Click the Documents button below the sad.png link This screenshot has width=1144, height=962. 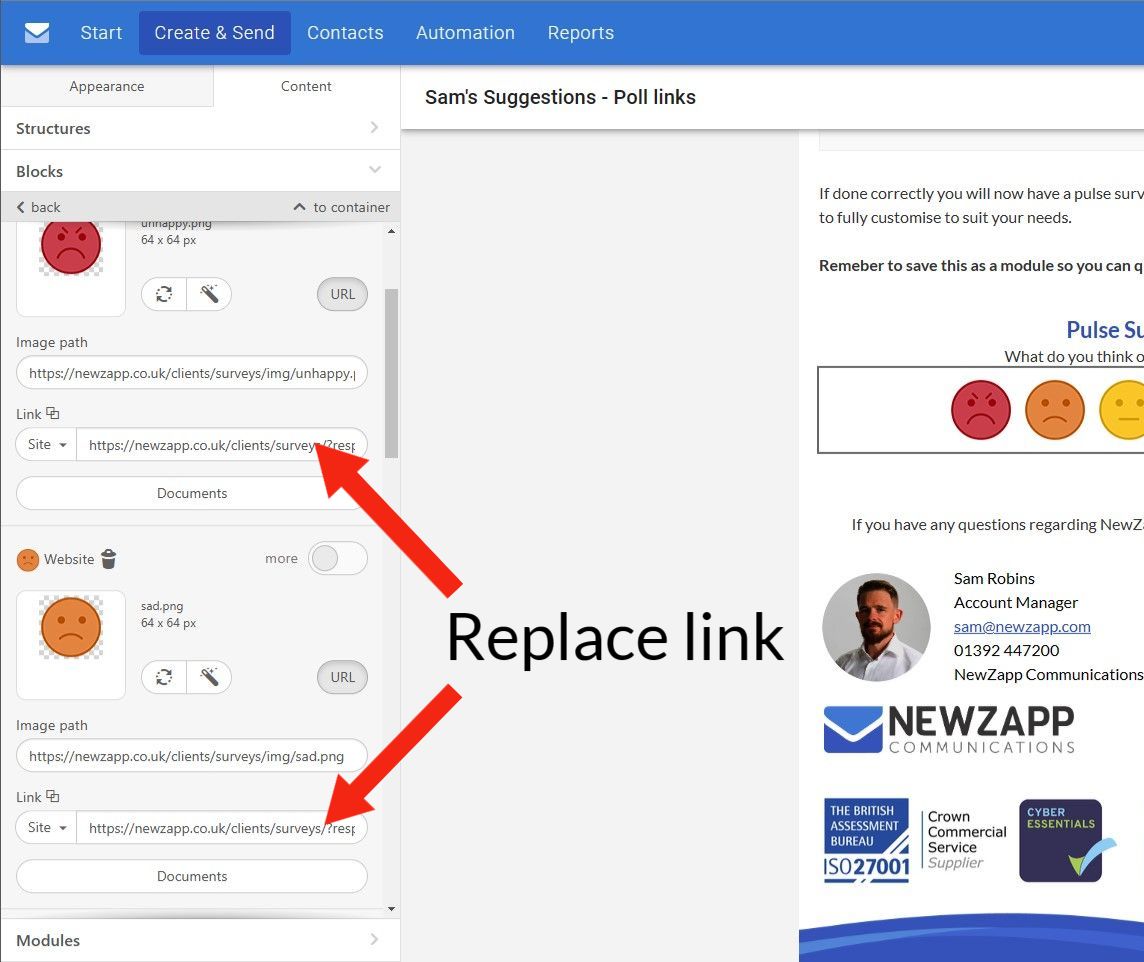pyautogui.click(x=192, y=876)
